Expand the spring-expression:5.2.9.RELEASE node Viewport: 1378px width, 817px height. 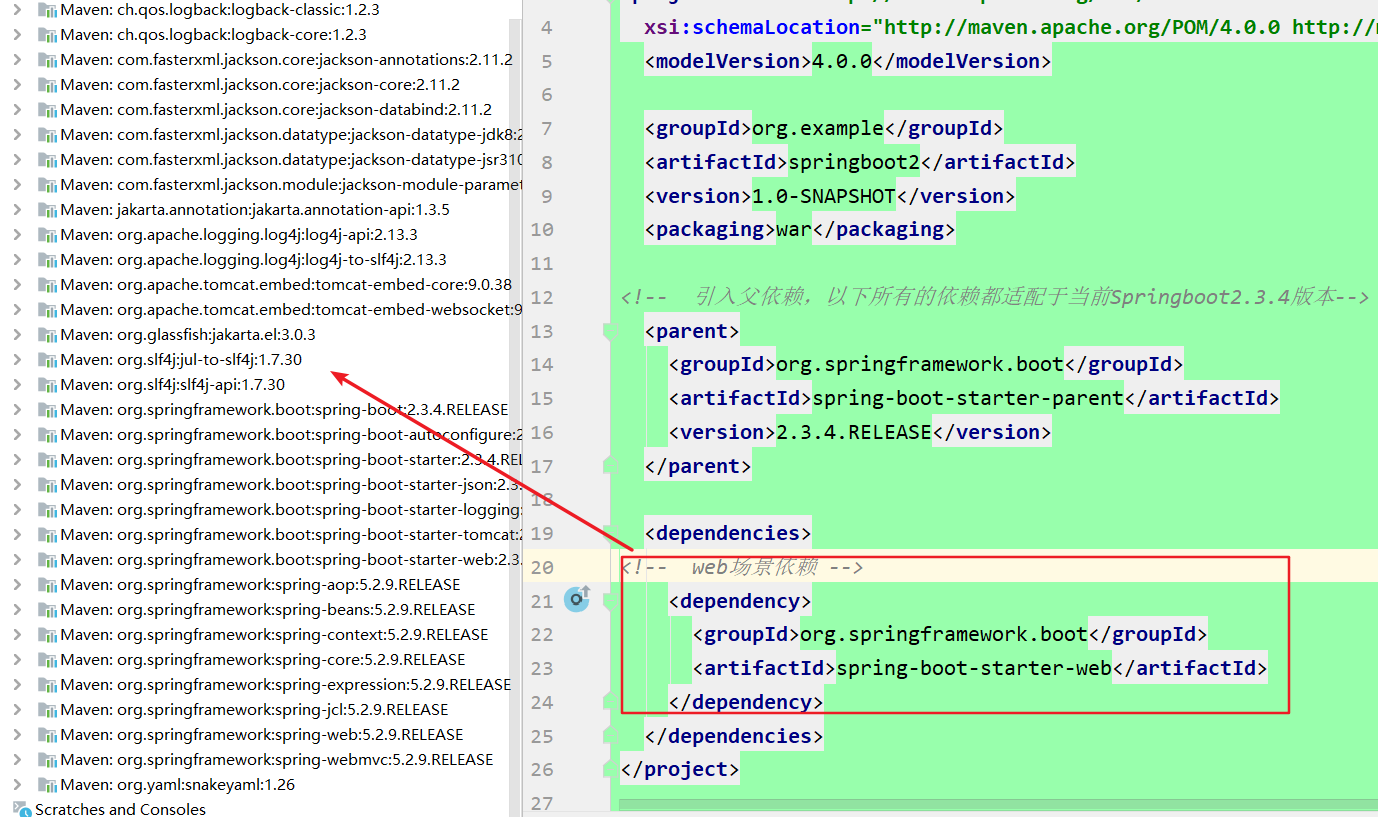click(17, 685)
